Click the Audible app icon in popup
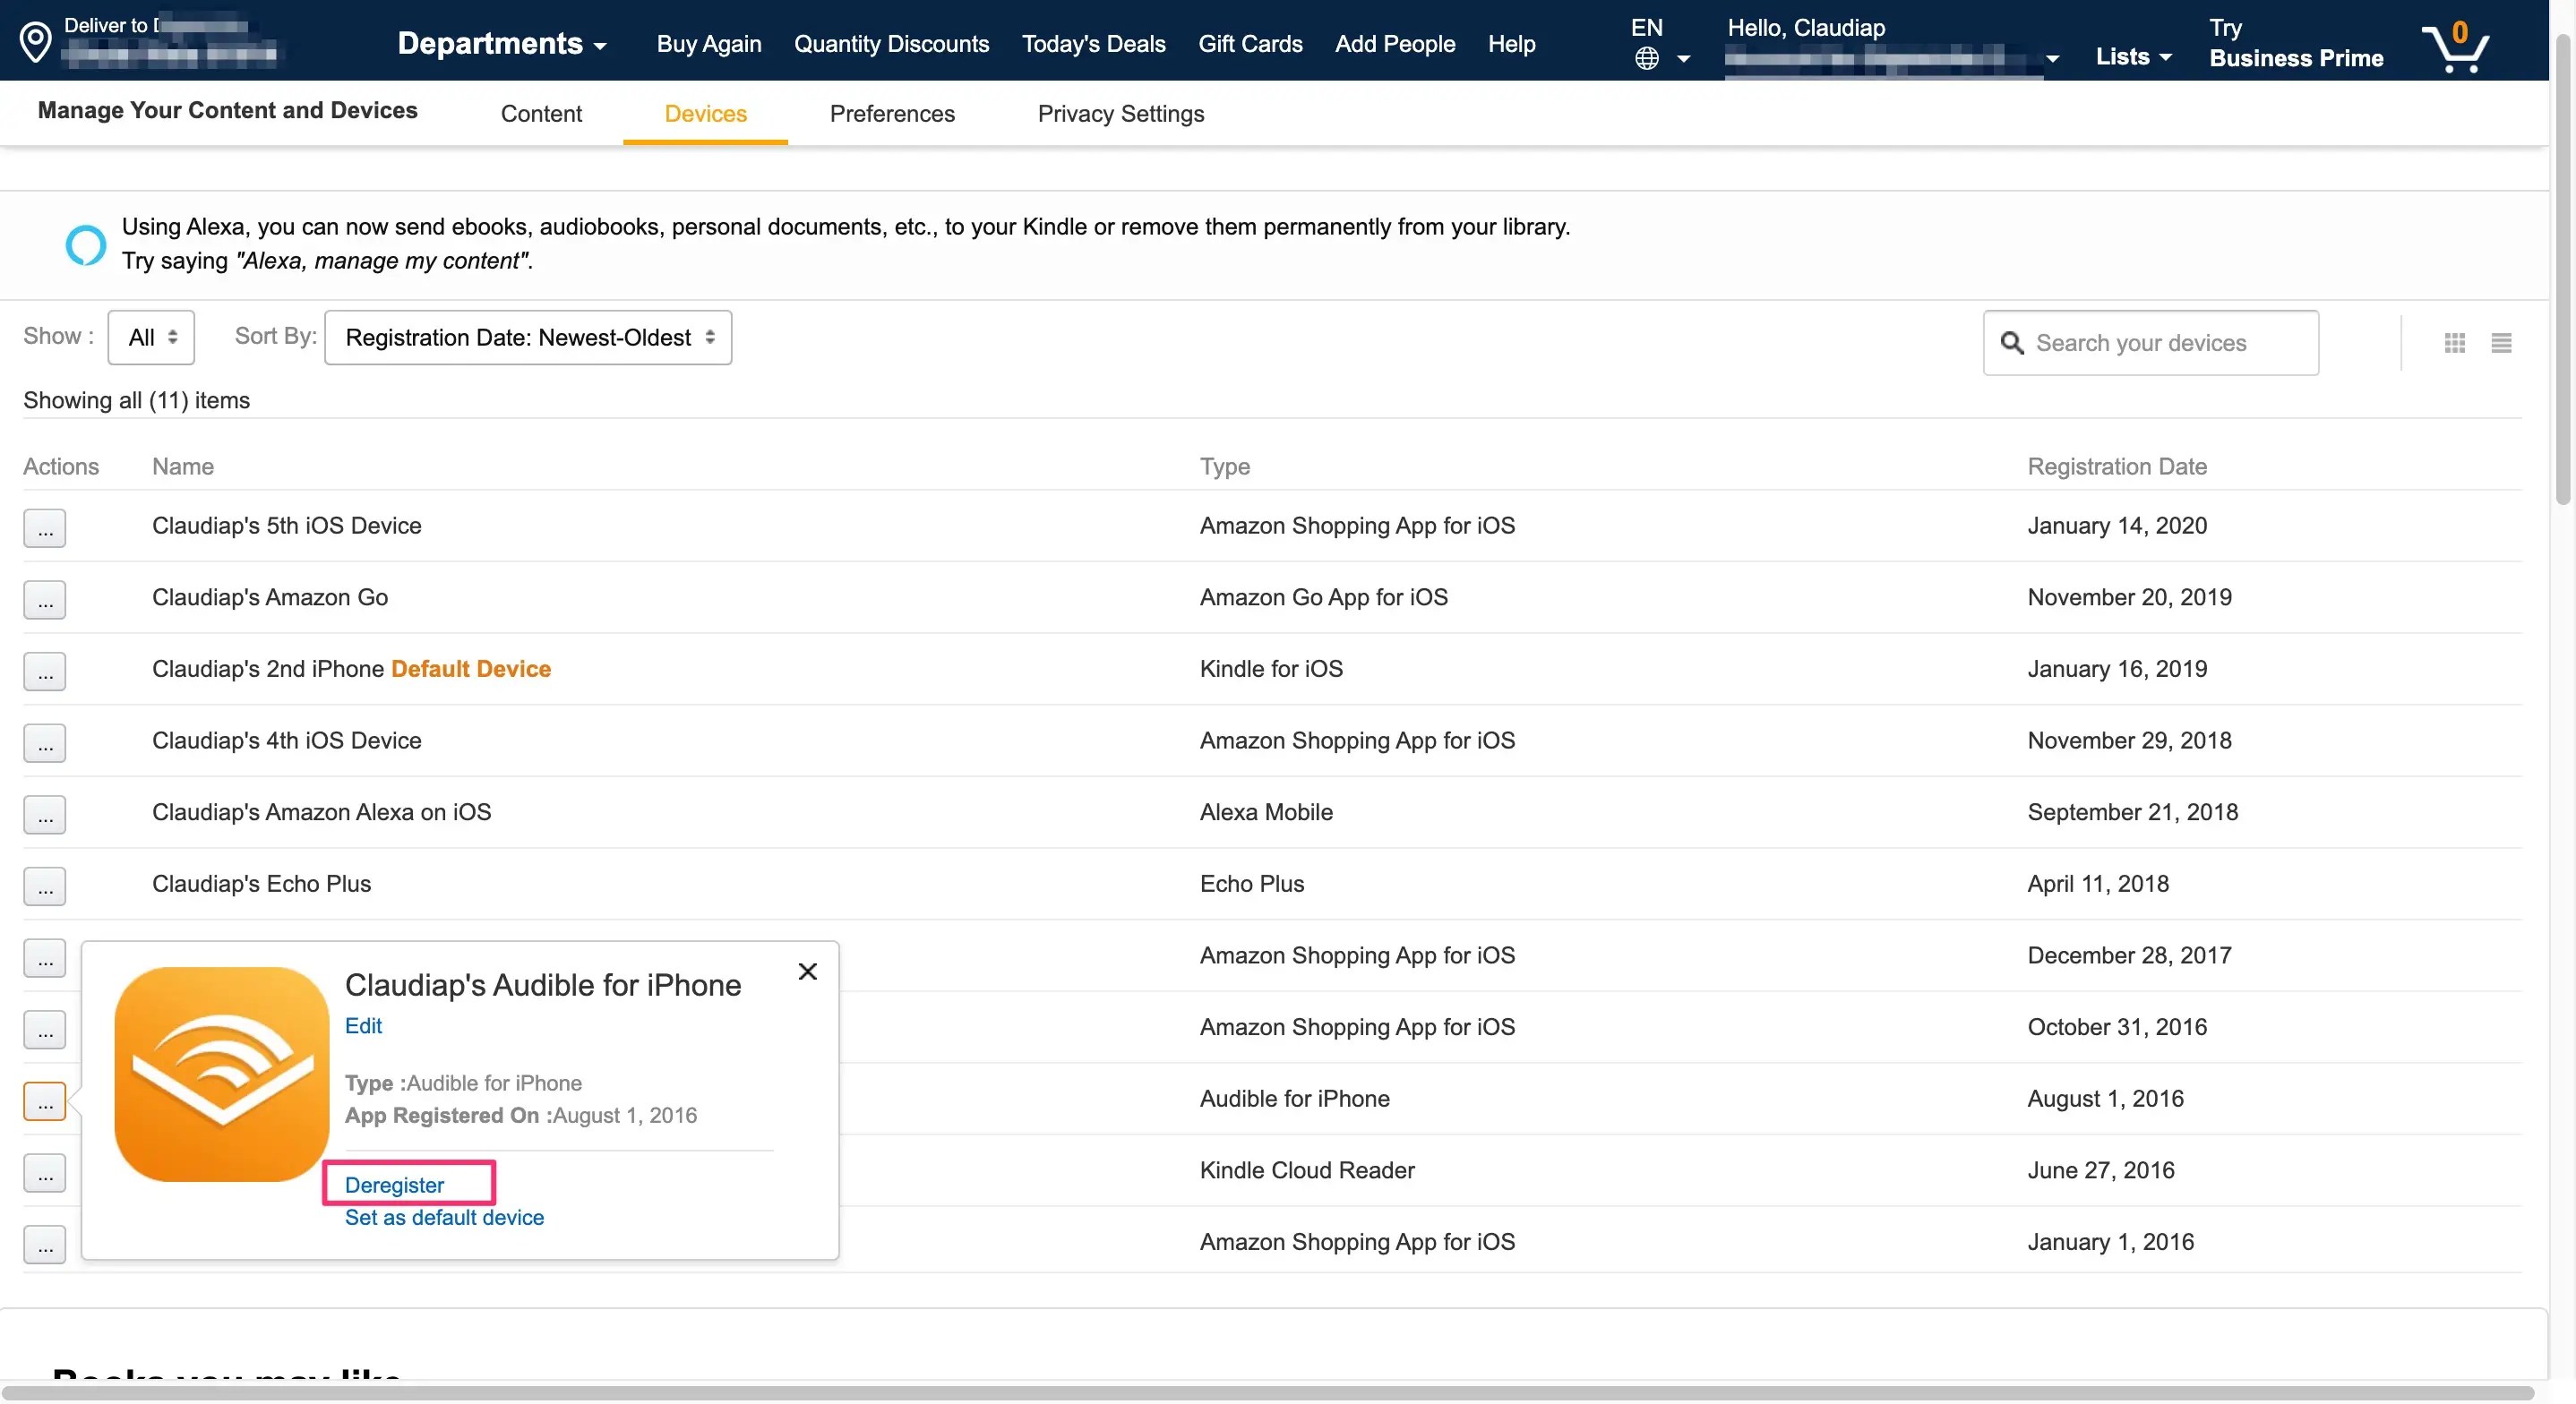2576x1404 pixels. tap(221, 1074)
